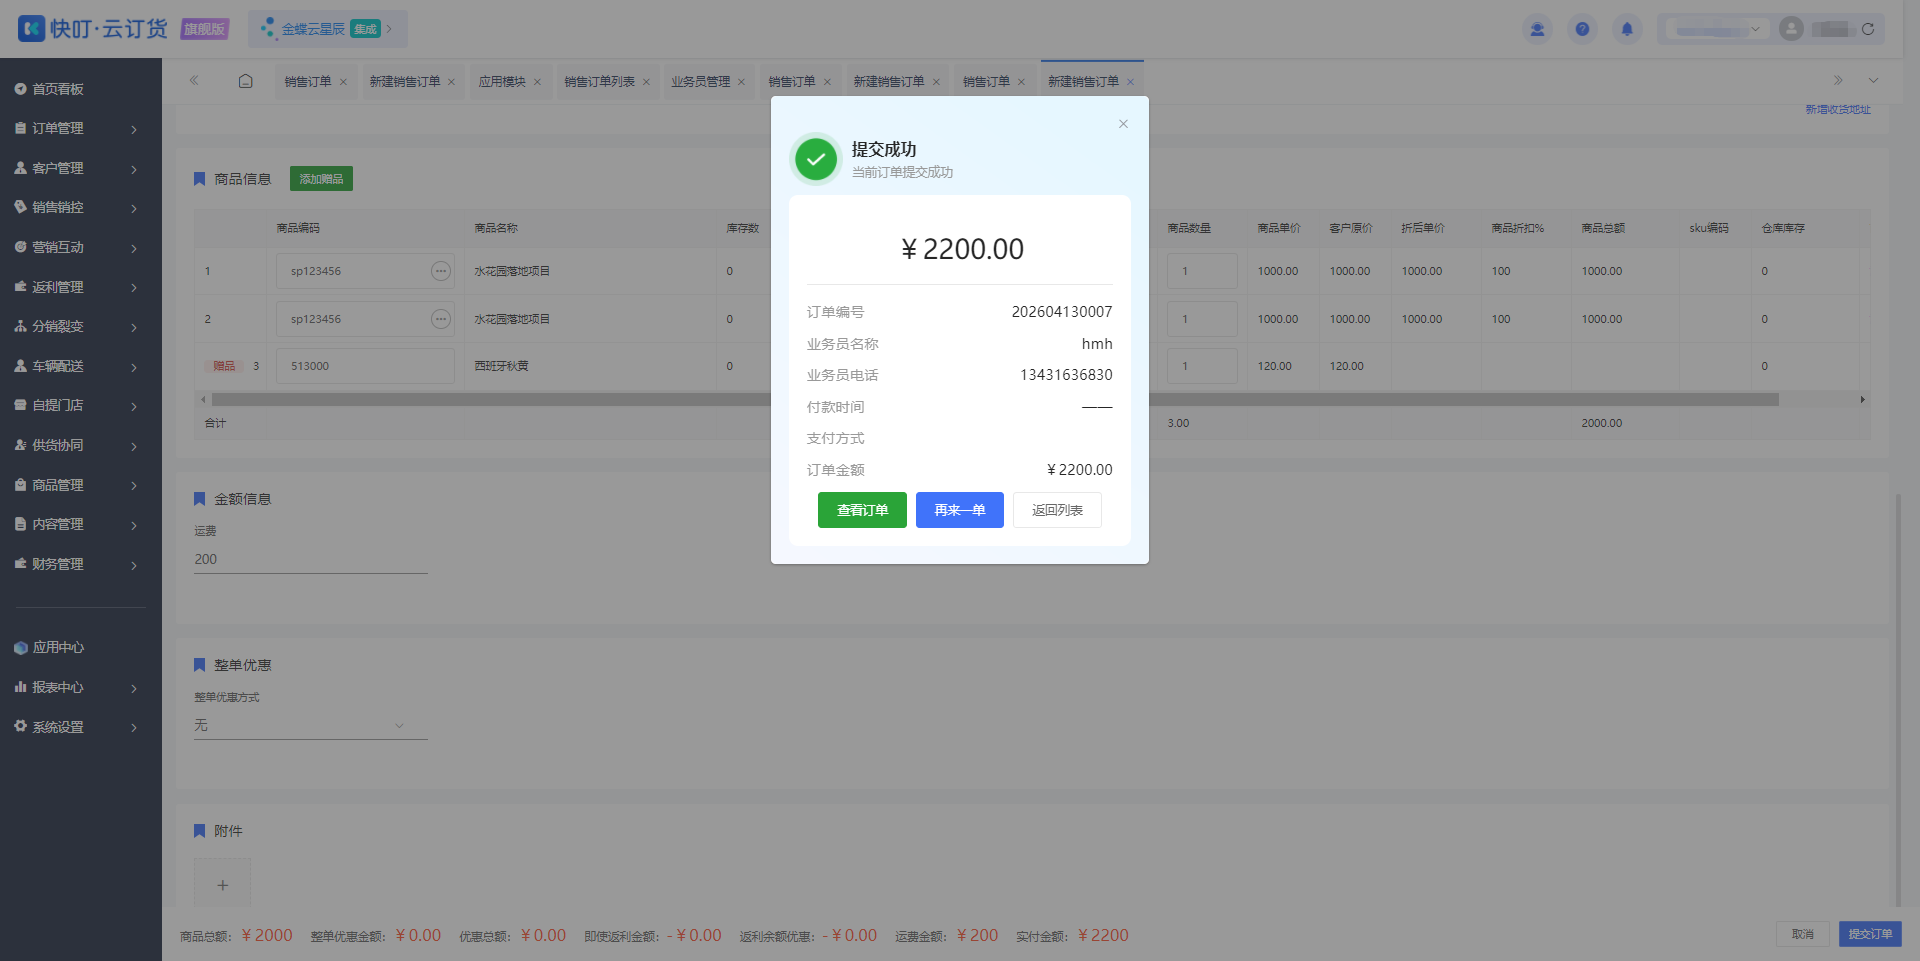
Task: Click the refresh icon beside the user name
Action: pyautogui.click(x=1867, y=29)
